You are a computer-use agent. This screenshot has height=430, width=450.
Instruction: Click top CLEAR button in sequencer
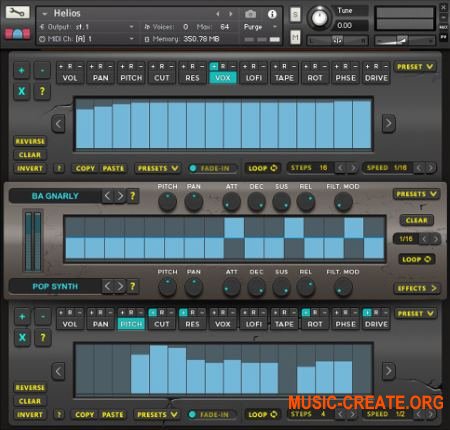pos(30,155)
